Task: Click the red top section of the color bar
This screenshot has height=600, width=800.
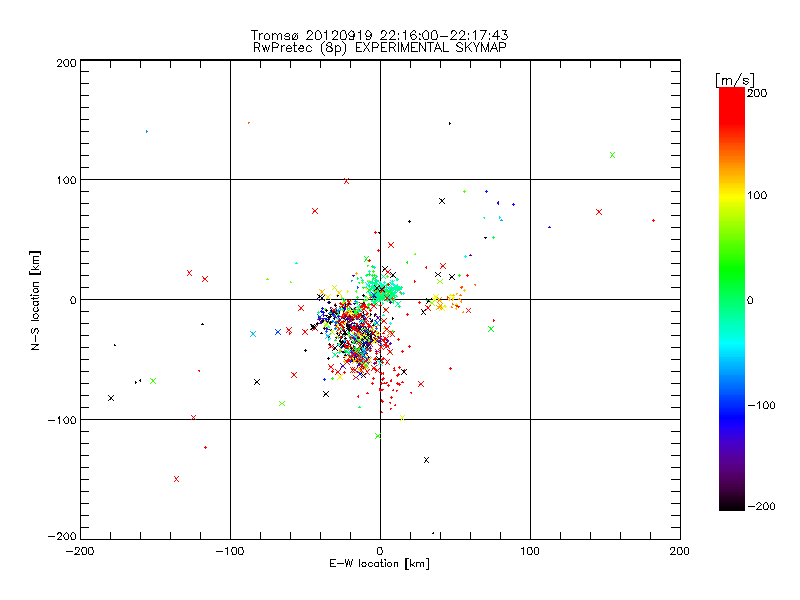Action: pyautogui.click(x=732, y=105)
